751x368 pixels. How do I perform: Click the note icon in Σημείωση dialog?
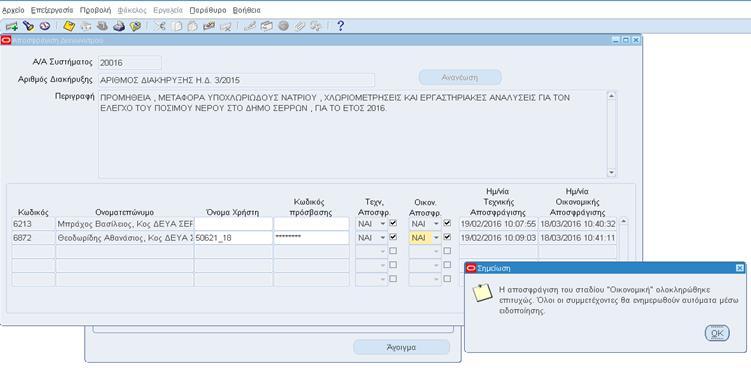482,293
